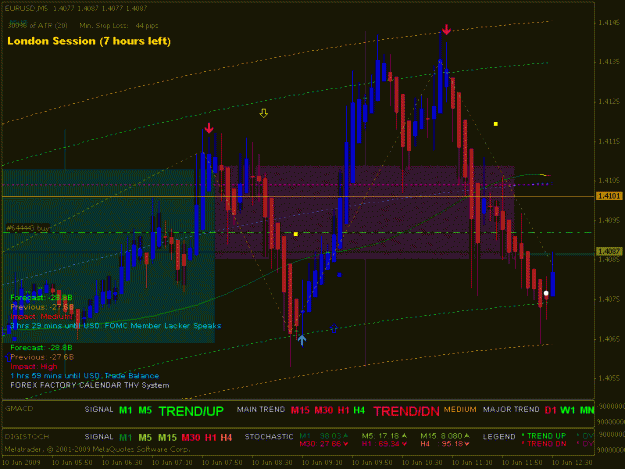Click the FOMC Member Lacker Speaks countdown line
Image resolution: width=625 pixels, height=469 pixels.
click(x=116, y=326)
